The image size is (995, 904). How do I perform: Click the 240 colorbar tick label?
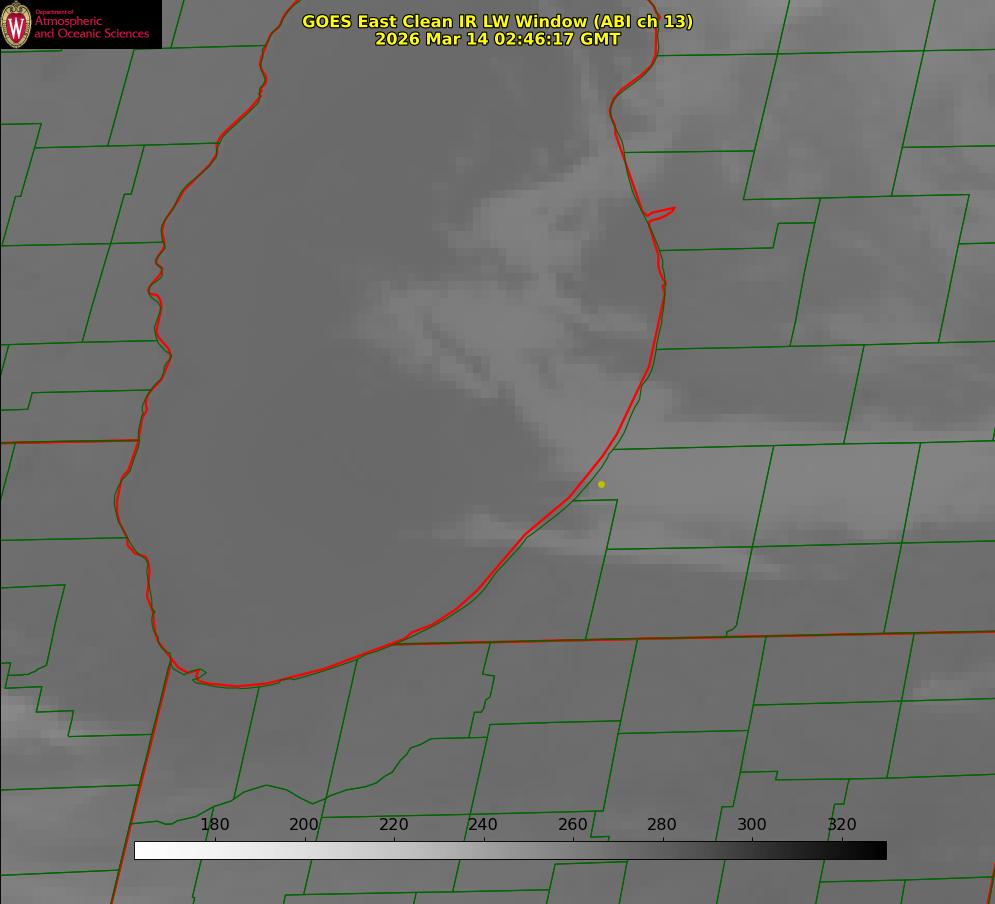tap(483, 825)
